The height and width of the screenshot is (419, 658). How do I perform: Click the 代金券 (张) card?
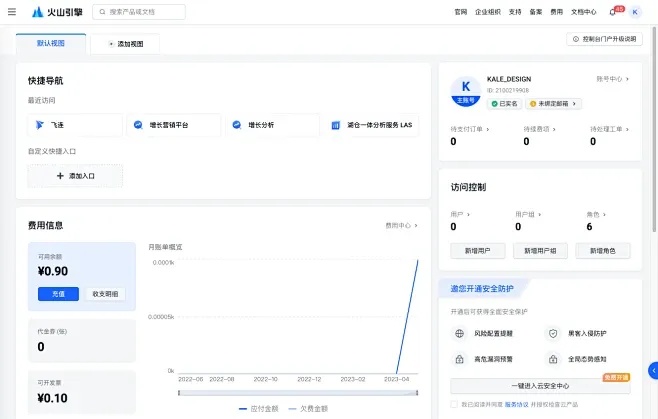[82, 340]
